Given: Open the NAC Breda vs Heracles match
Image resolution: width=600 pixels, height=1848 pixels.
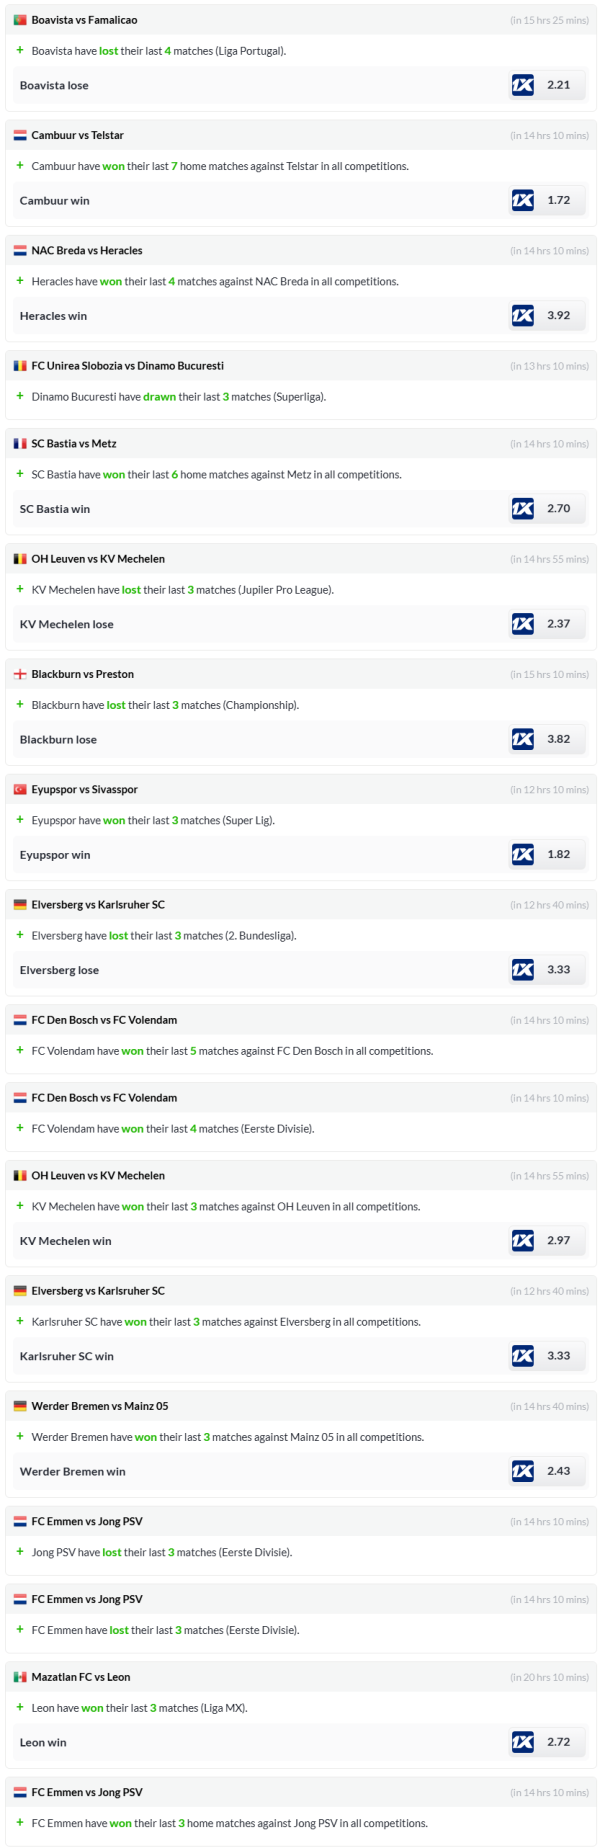Looking at the screenshot, I should [87, 251].
